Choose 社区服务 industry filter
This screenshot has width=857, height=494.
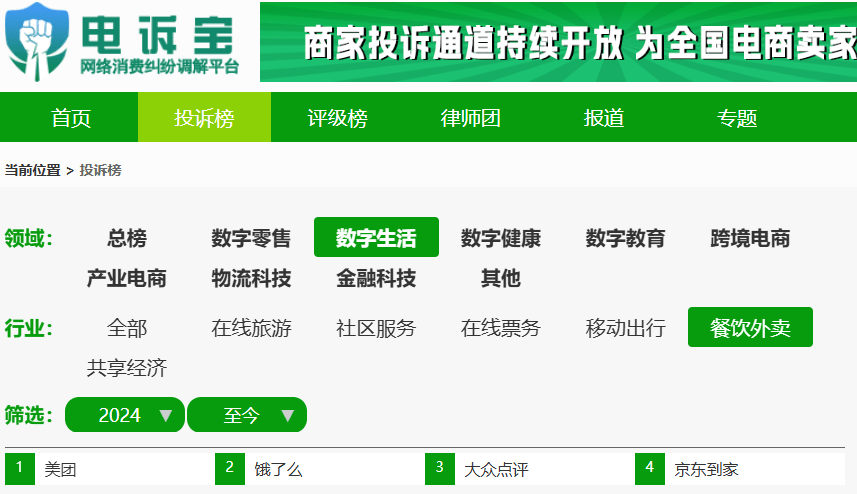376,328
